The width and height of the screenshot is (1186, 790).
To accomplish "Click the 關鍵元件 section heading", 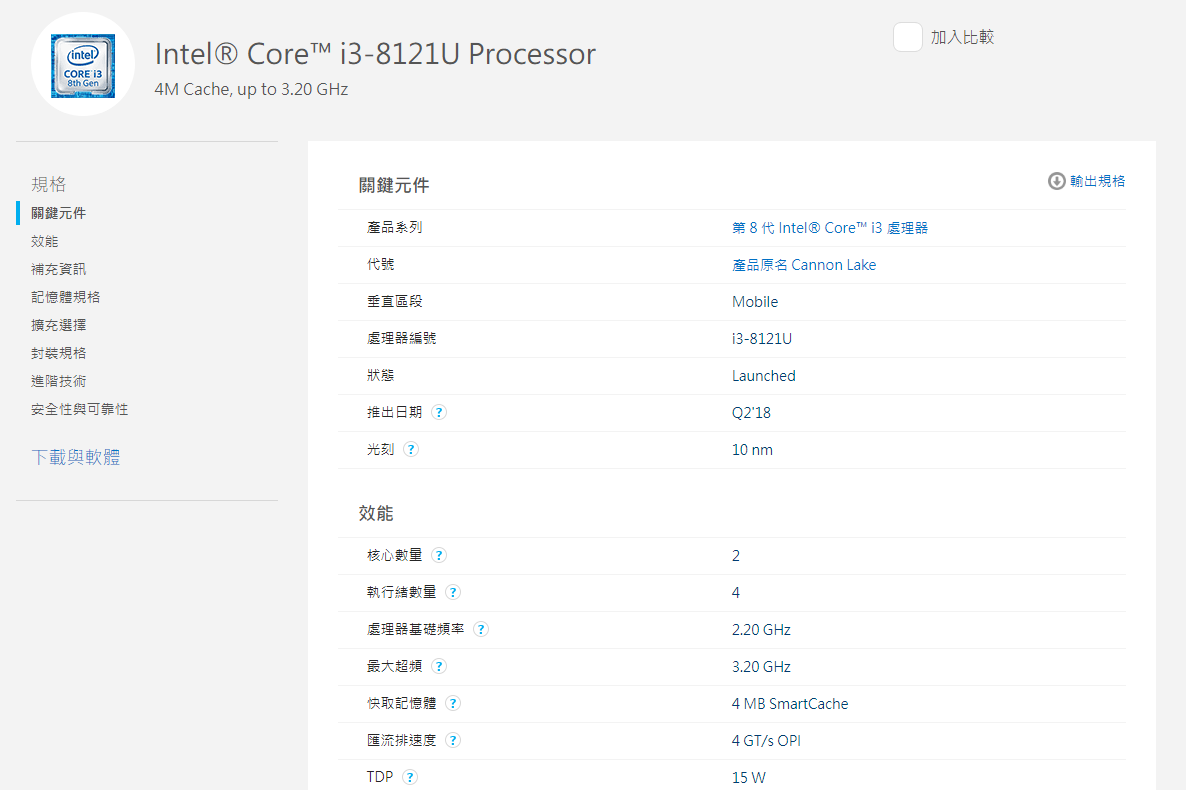I will click(394, 185).
